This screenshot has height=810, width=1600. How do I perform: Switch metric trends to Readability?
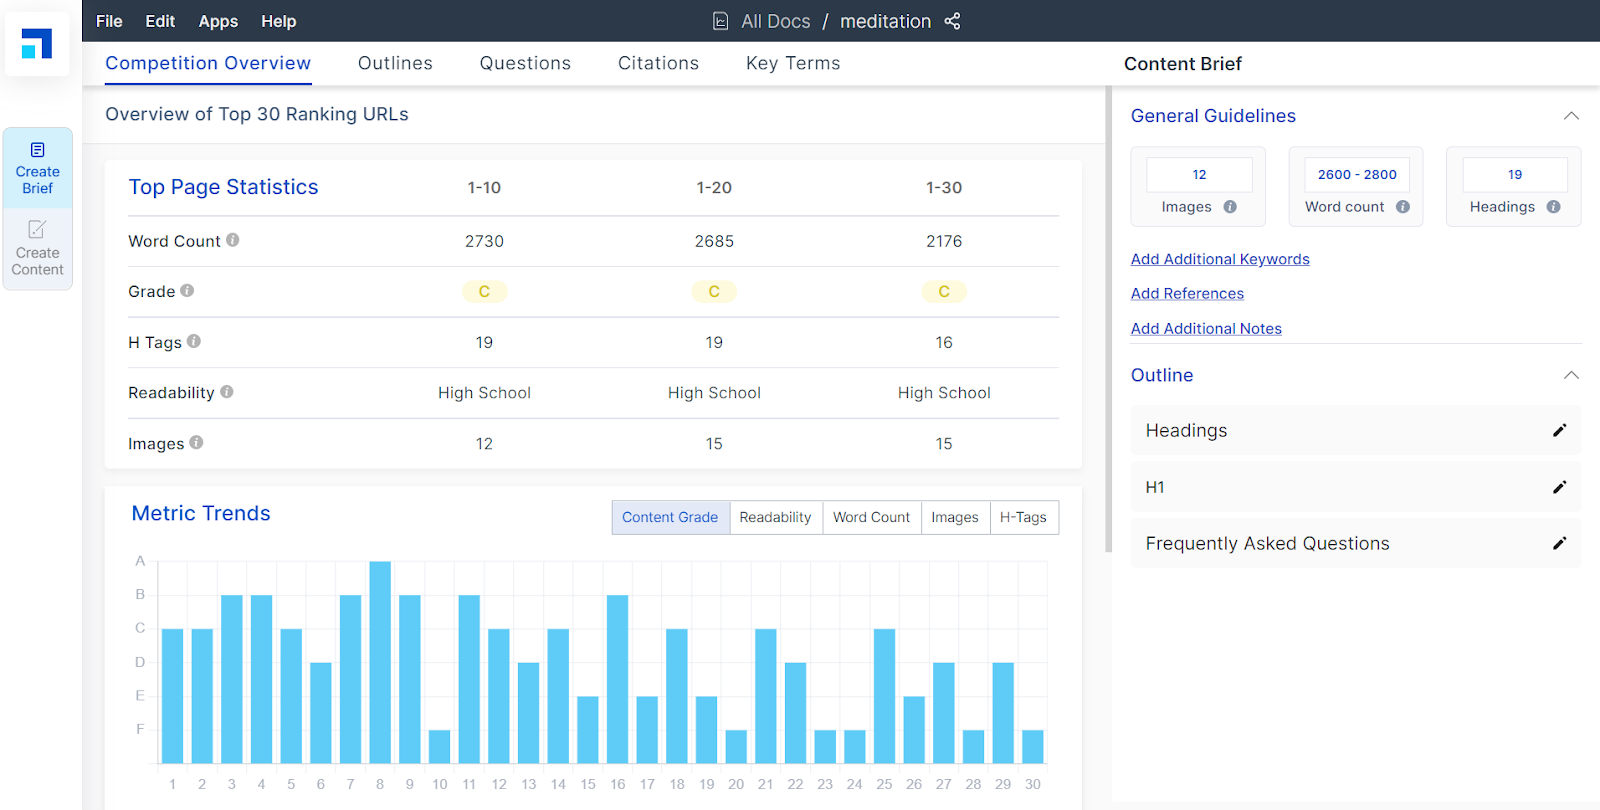click(x=775, y=517)
